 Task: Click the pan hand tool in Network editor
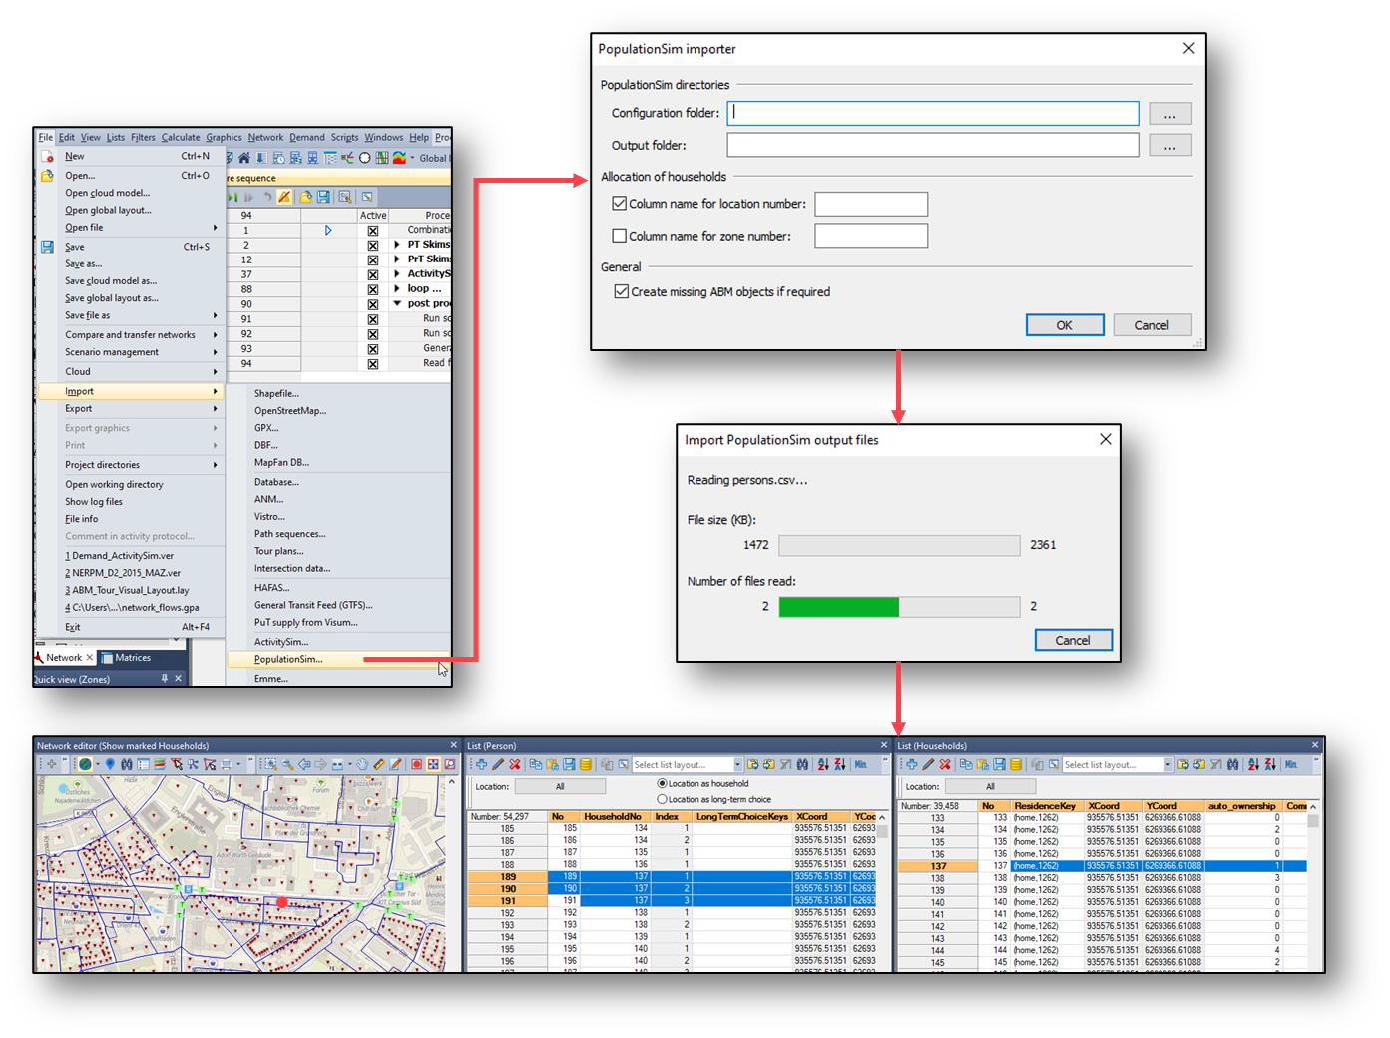click(x=362, y=764)
